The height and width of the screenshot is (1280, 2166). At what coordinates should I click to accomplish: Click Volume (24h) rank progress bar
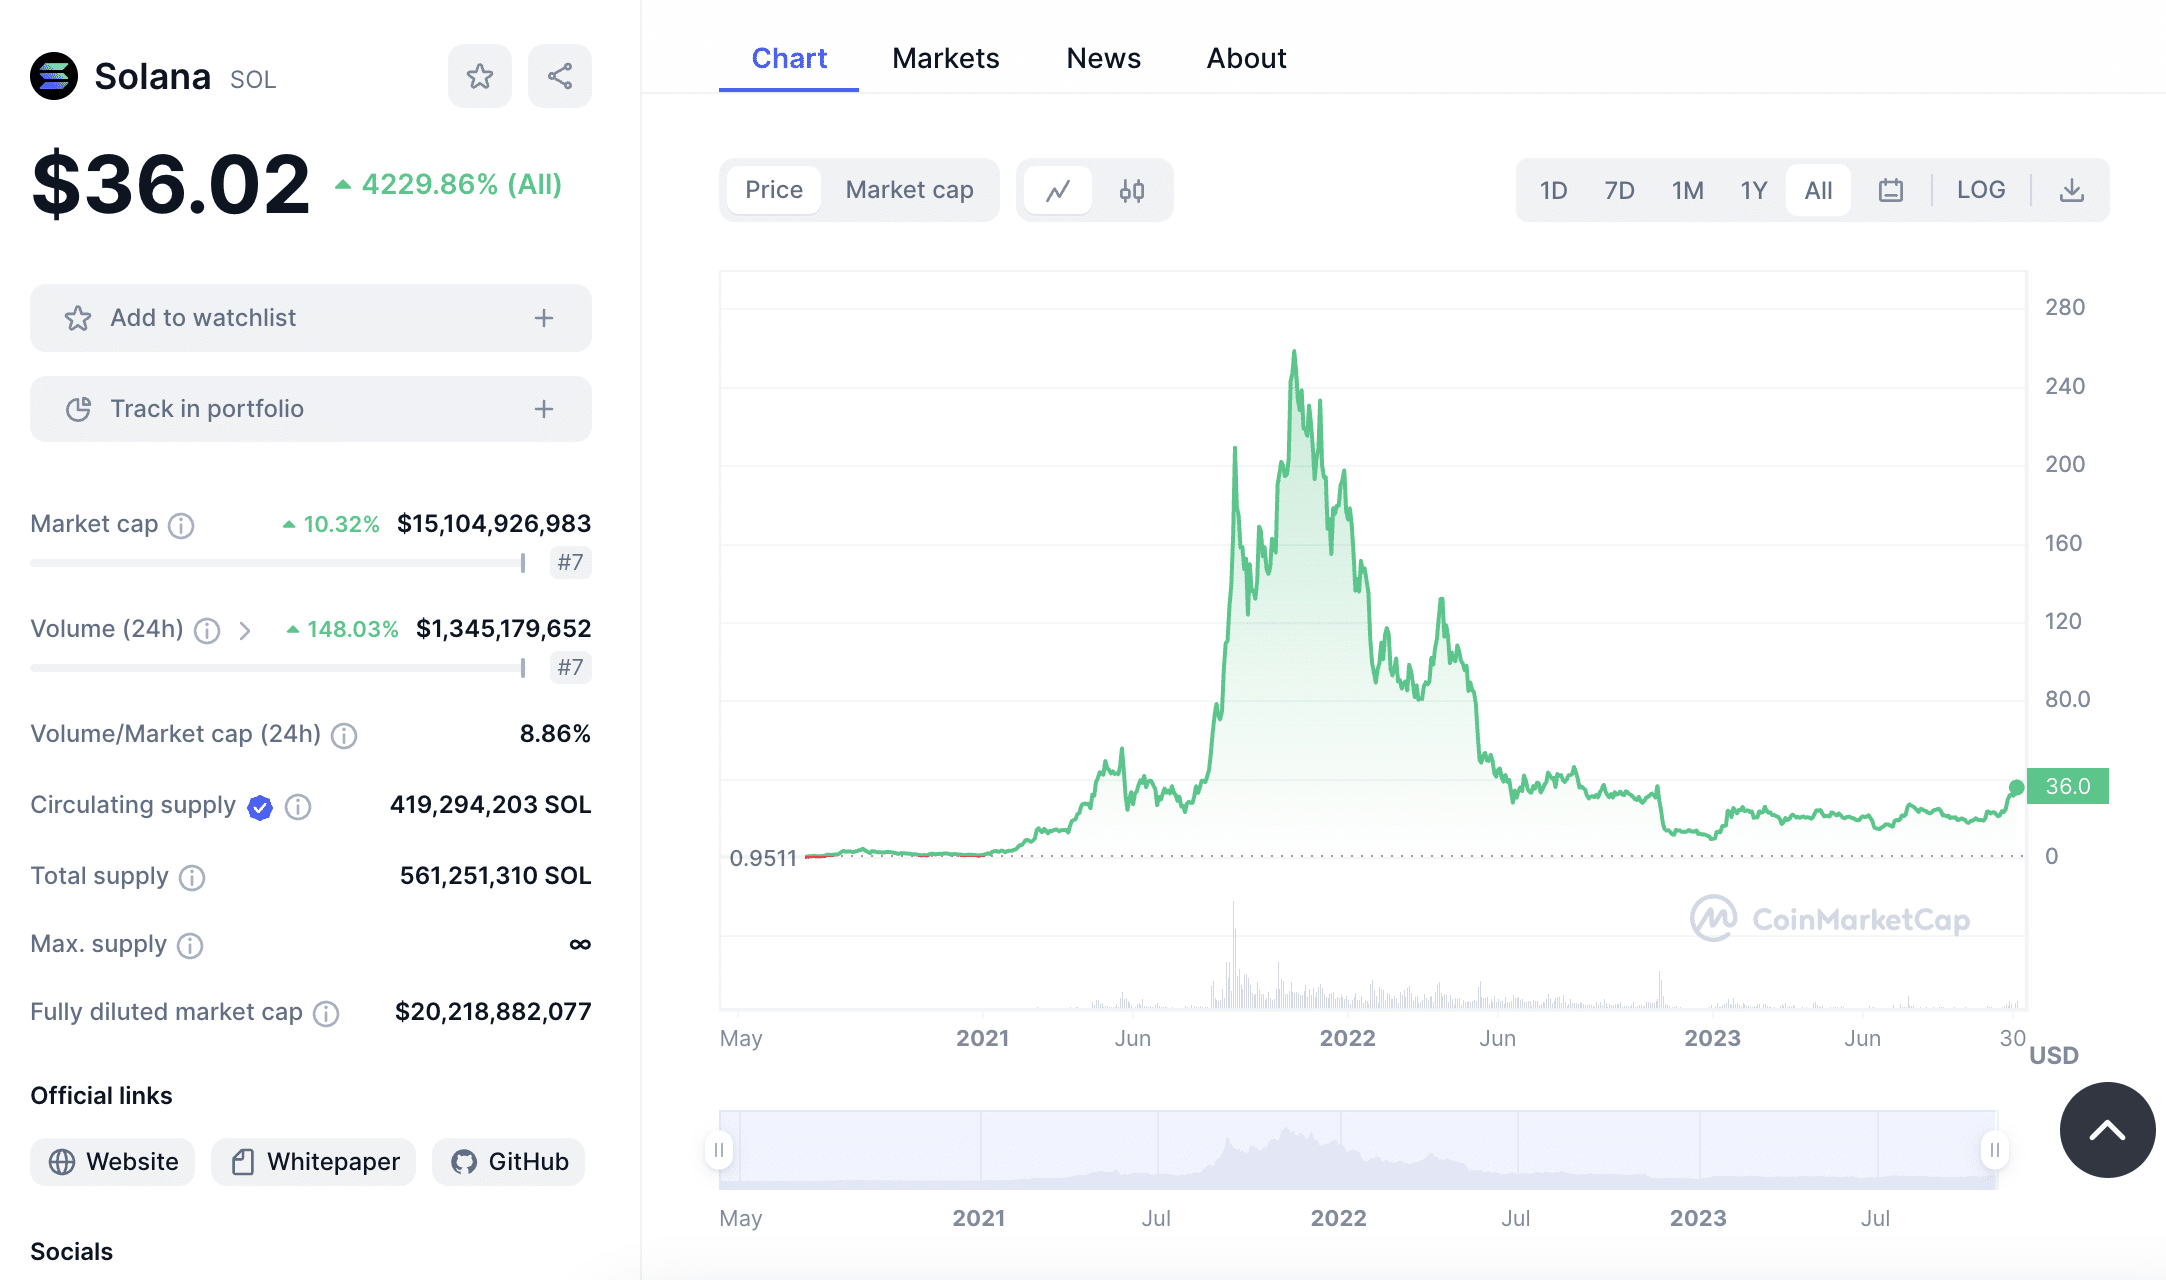pos(278,668)
